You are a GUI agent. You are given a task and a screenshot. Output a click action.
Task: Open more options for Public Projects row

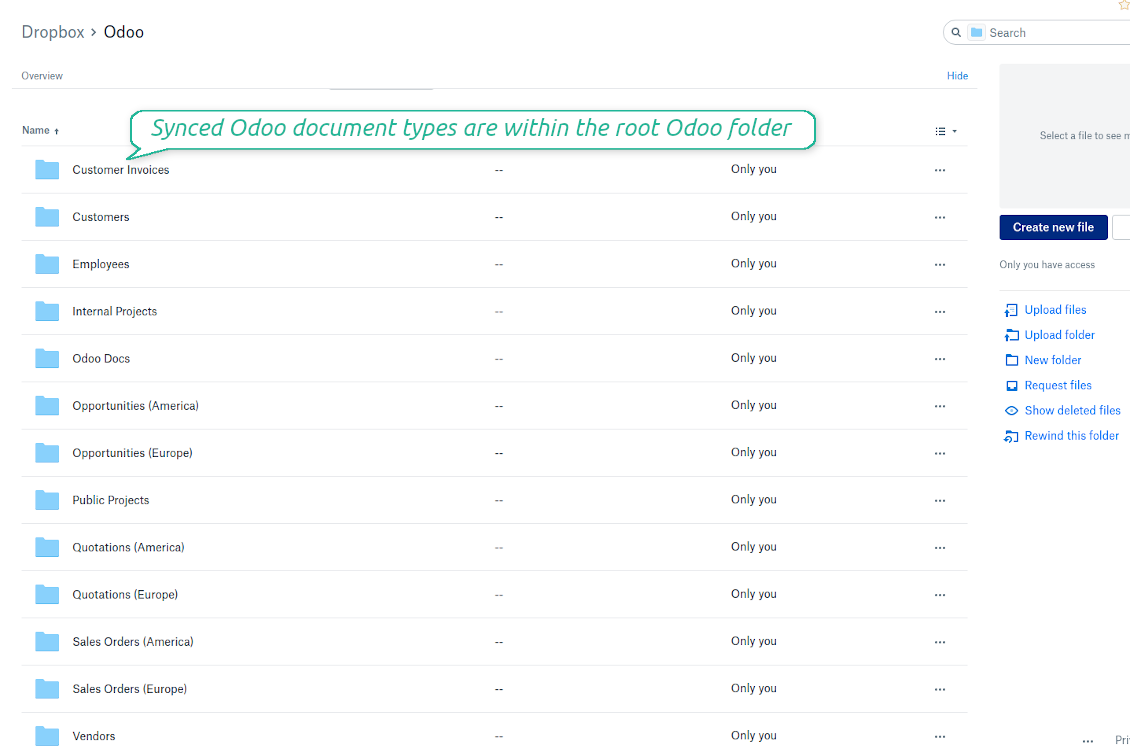(x=940, y=500)
